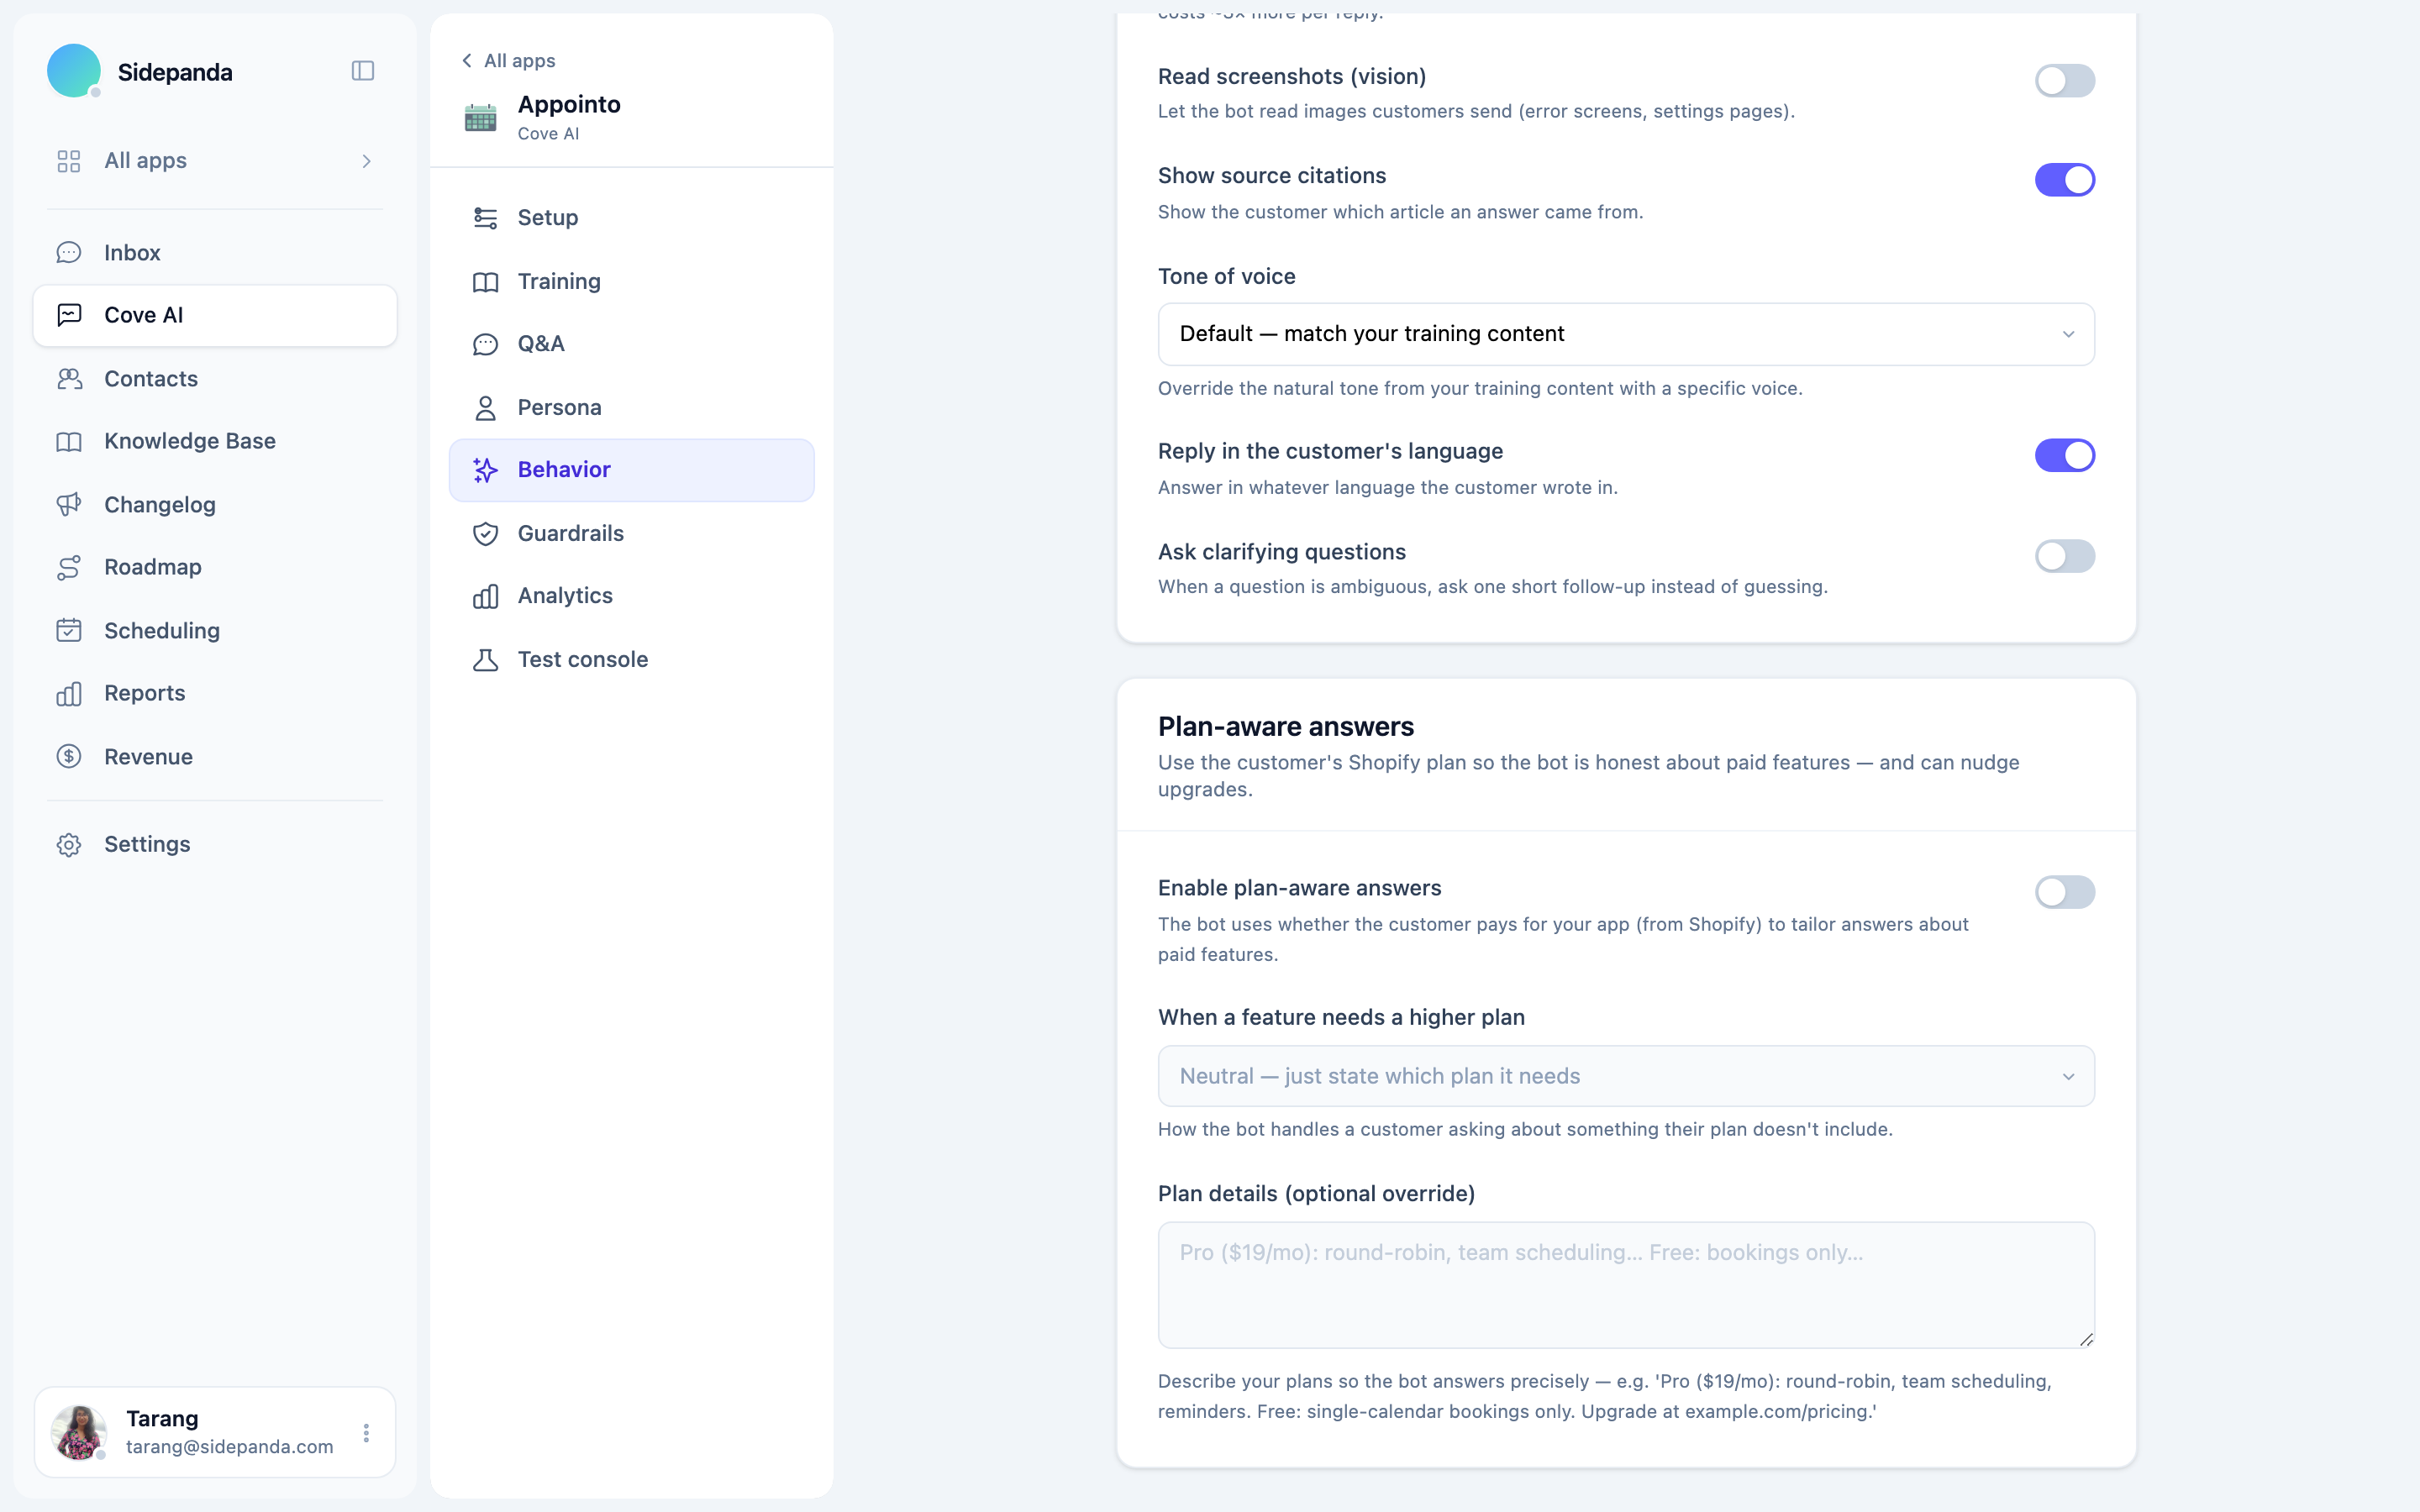Open Roadmap in the sidebar
2420x1512 pixels.
pos(215,567)
